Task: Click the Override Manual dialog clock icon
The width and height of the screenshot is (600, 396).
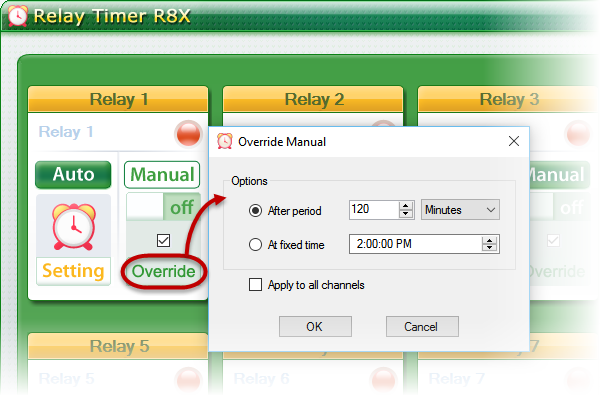Action: (225, 141)
